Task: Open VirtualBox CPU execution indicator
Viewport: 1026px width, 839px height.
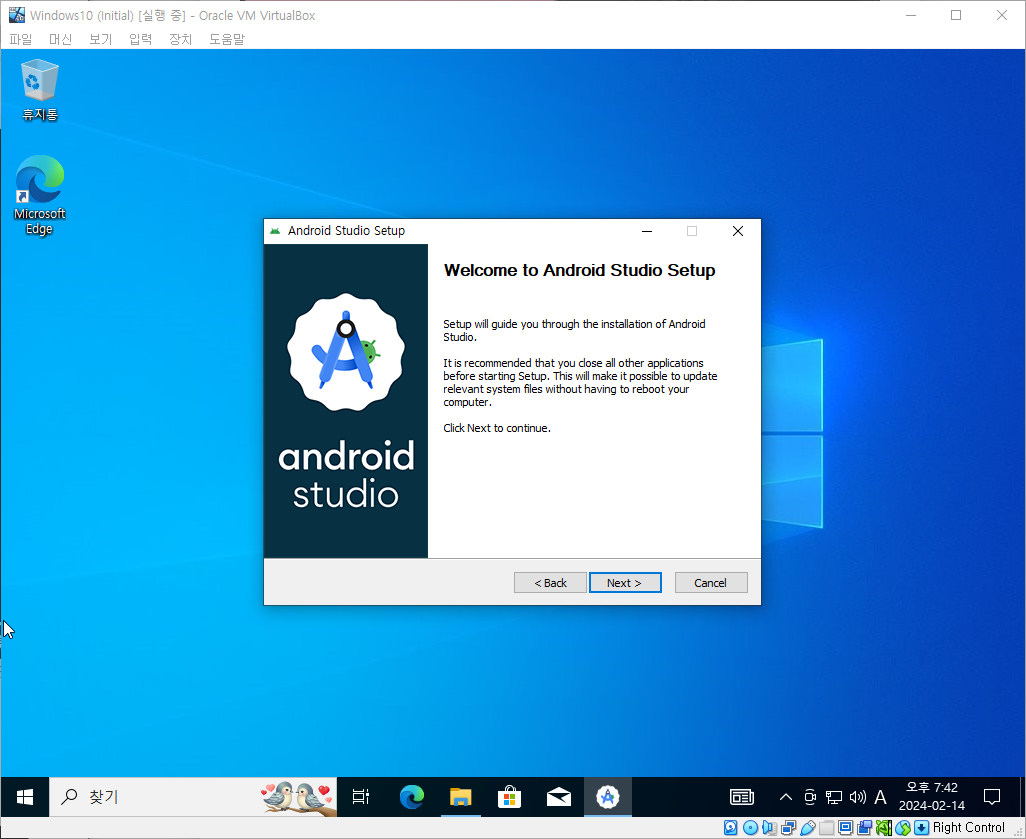Action: point(883,827)
